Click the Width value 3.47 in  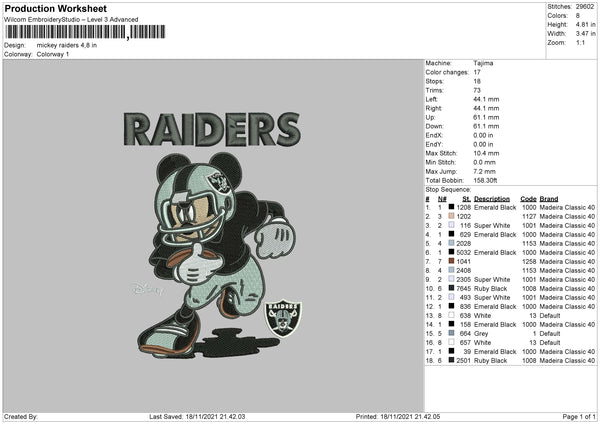pyautogui.click(x=585, y=34)
